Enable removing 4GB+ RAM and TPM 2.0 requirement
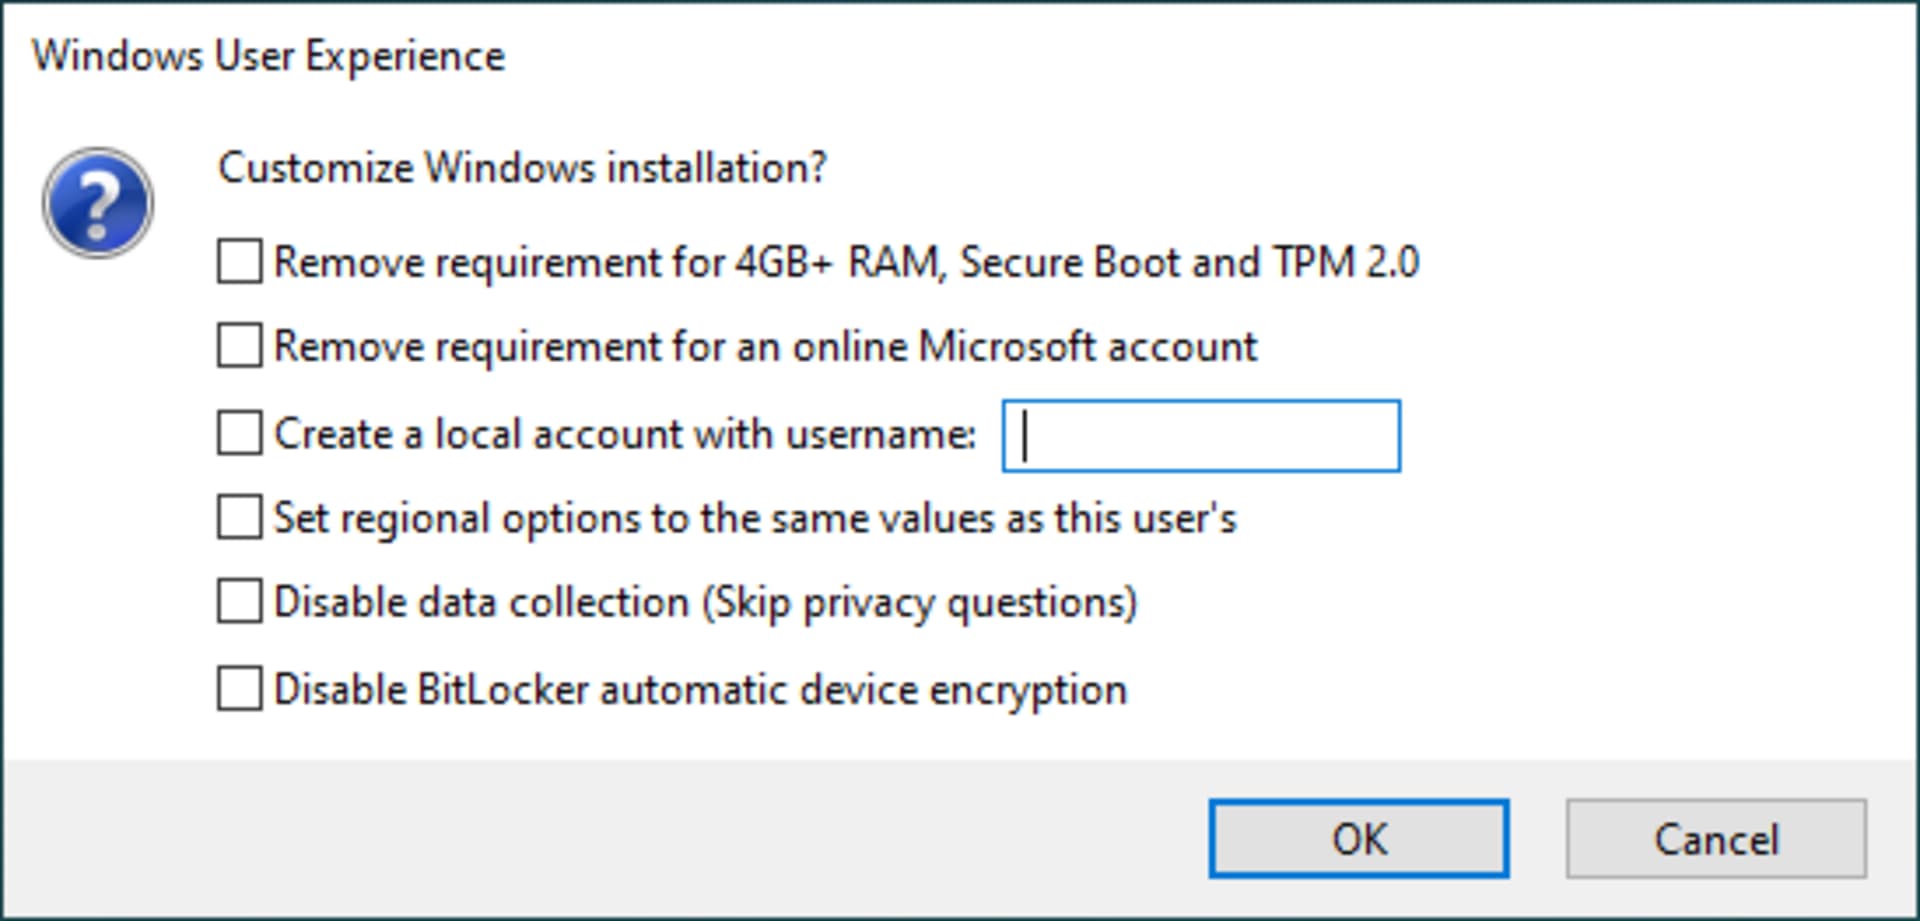Image resolution: width=1920 pixels, height=921 pixels. [x=240, y=261]
